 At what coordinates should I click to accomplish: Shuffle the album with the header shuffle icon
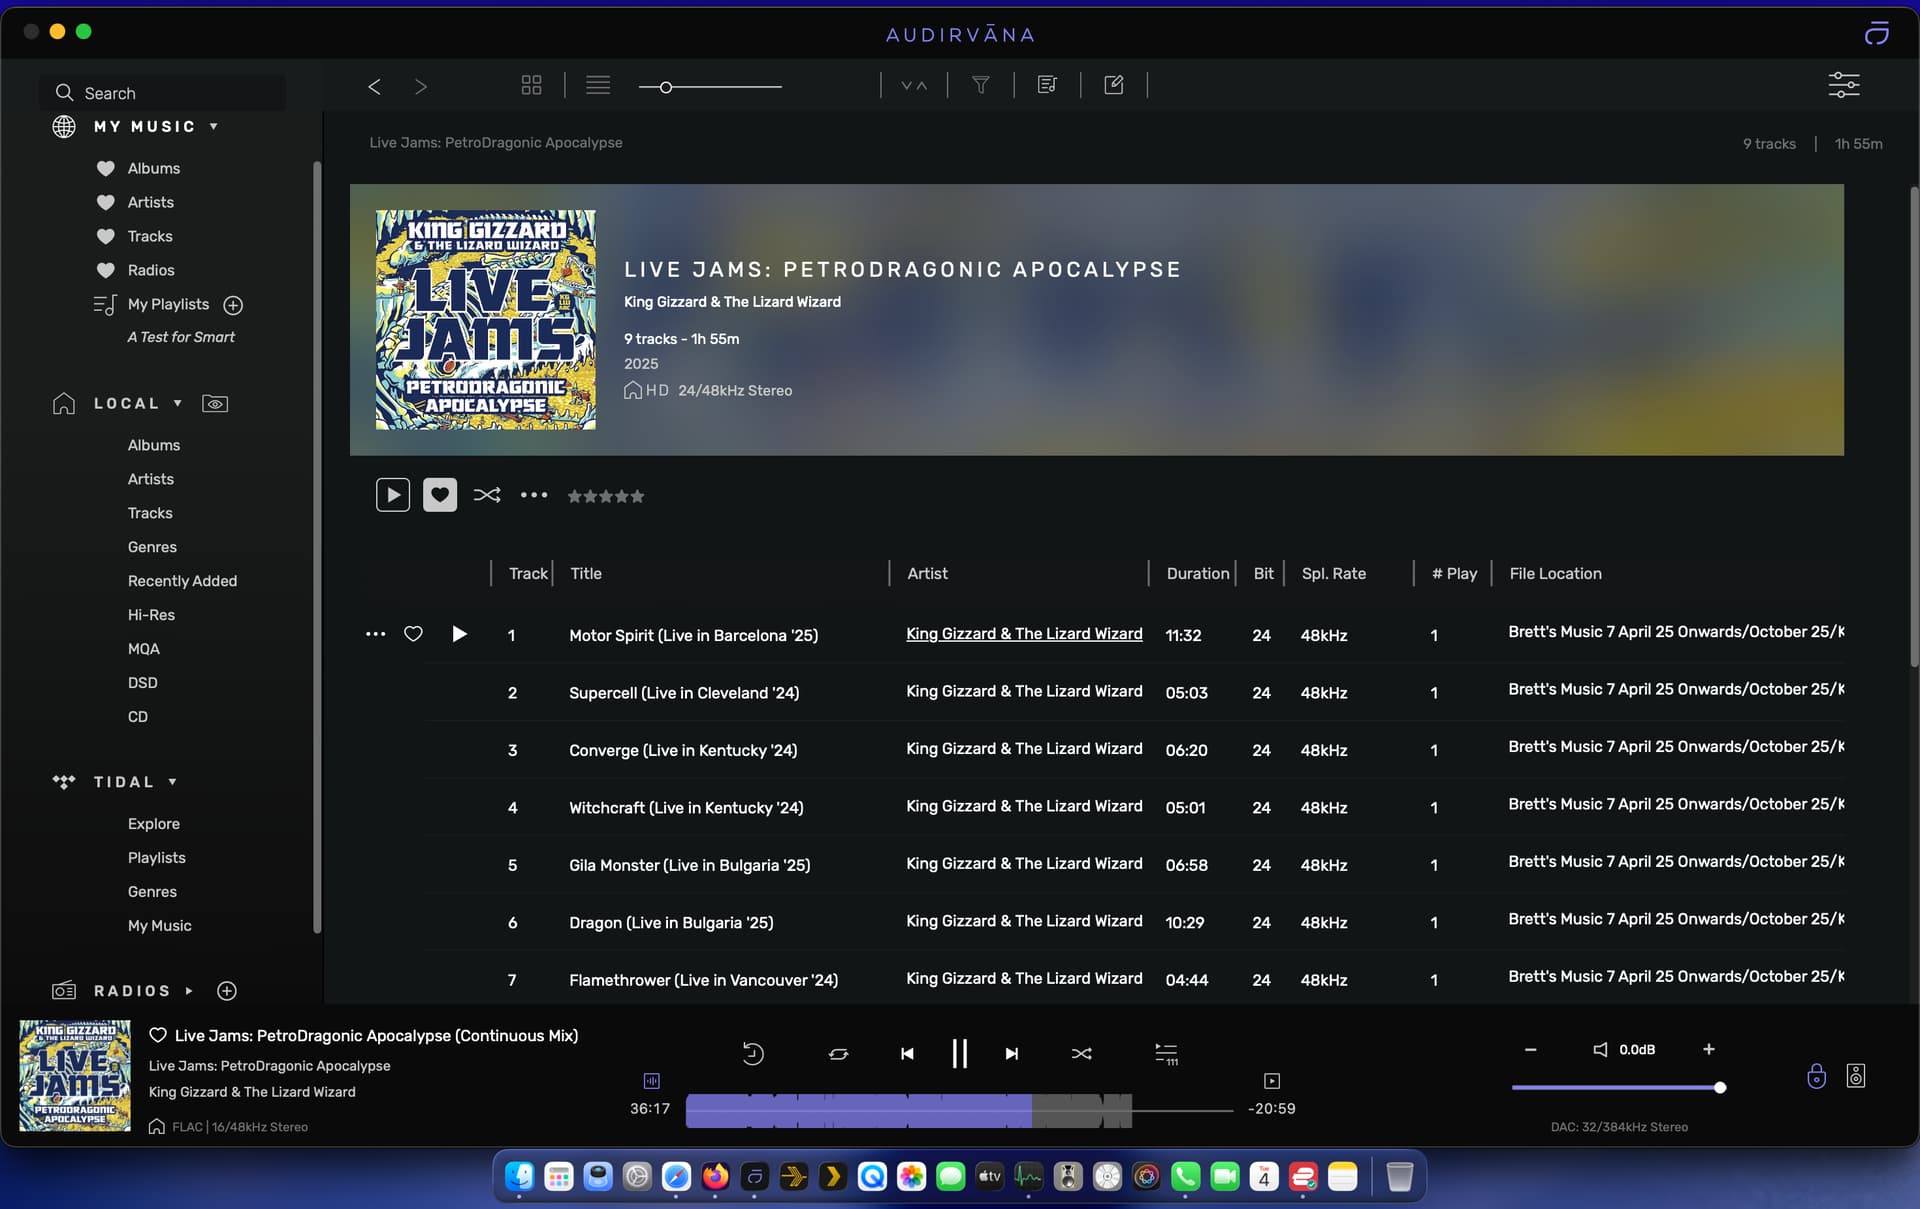tap(487, 495)
